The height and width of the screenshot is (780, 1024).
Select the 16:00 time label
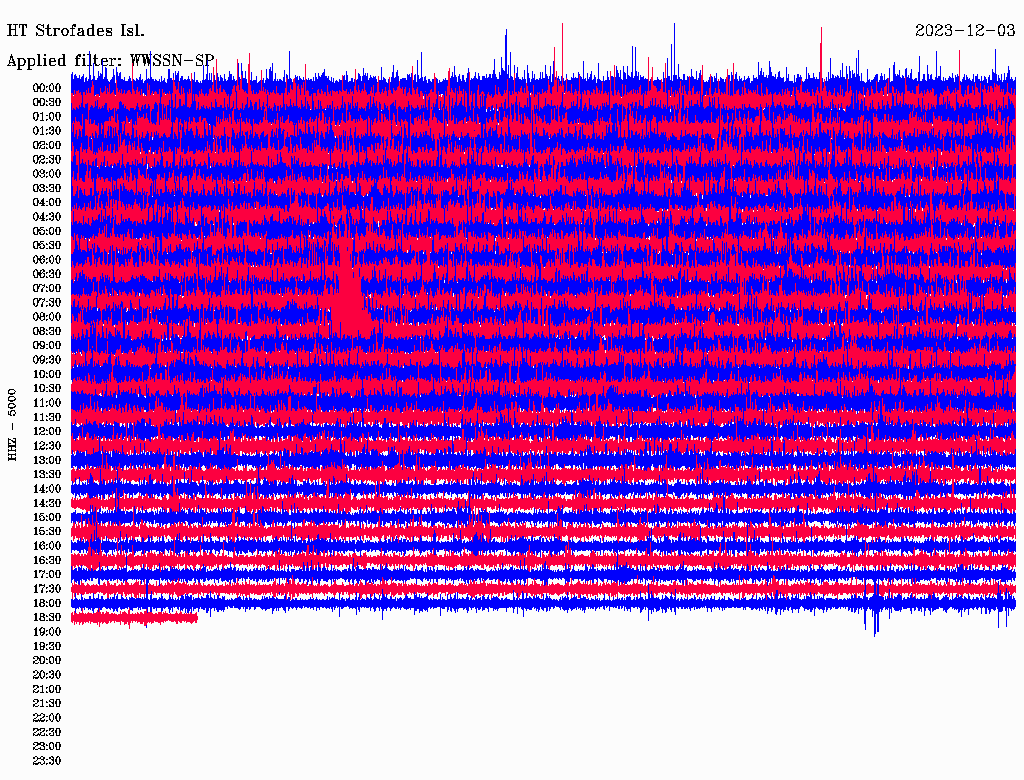point(47,546)
